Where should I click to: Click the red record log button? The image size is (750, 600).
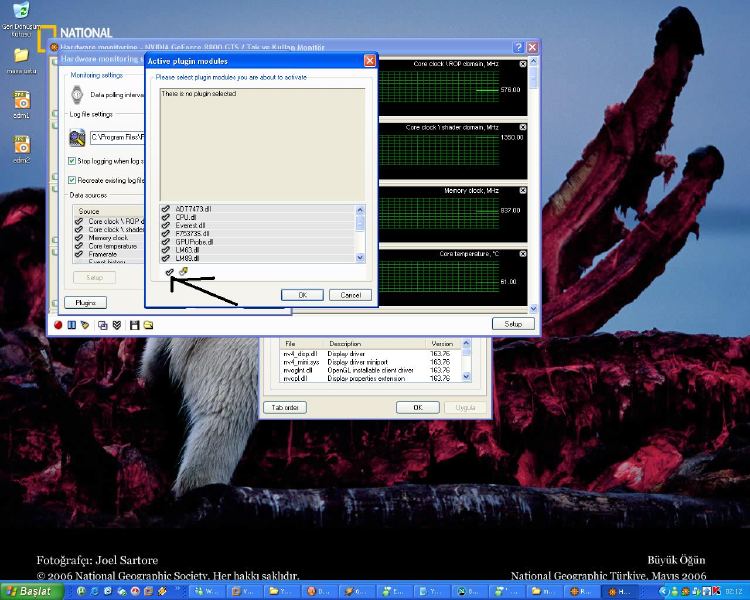(58, 325)
